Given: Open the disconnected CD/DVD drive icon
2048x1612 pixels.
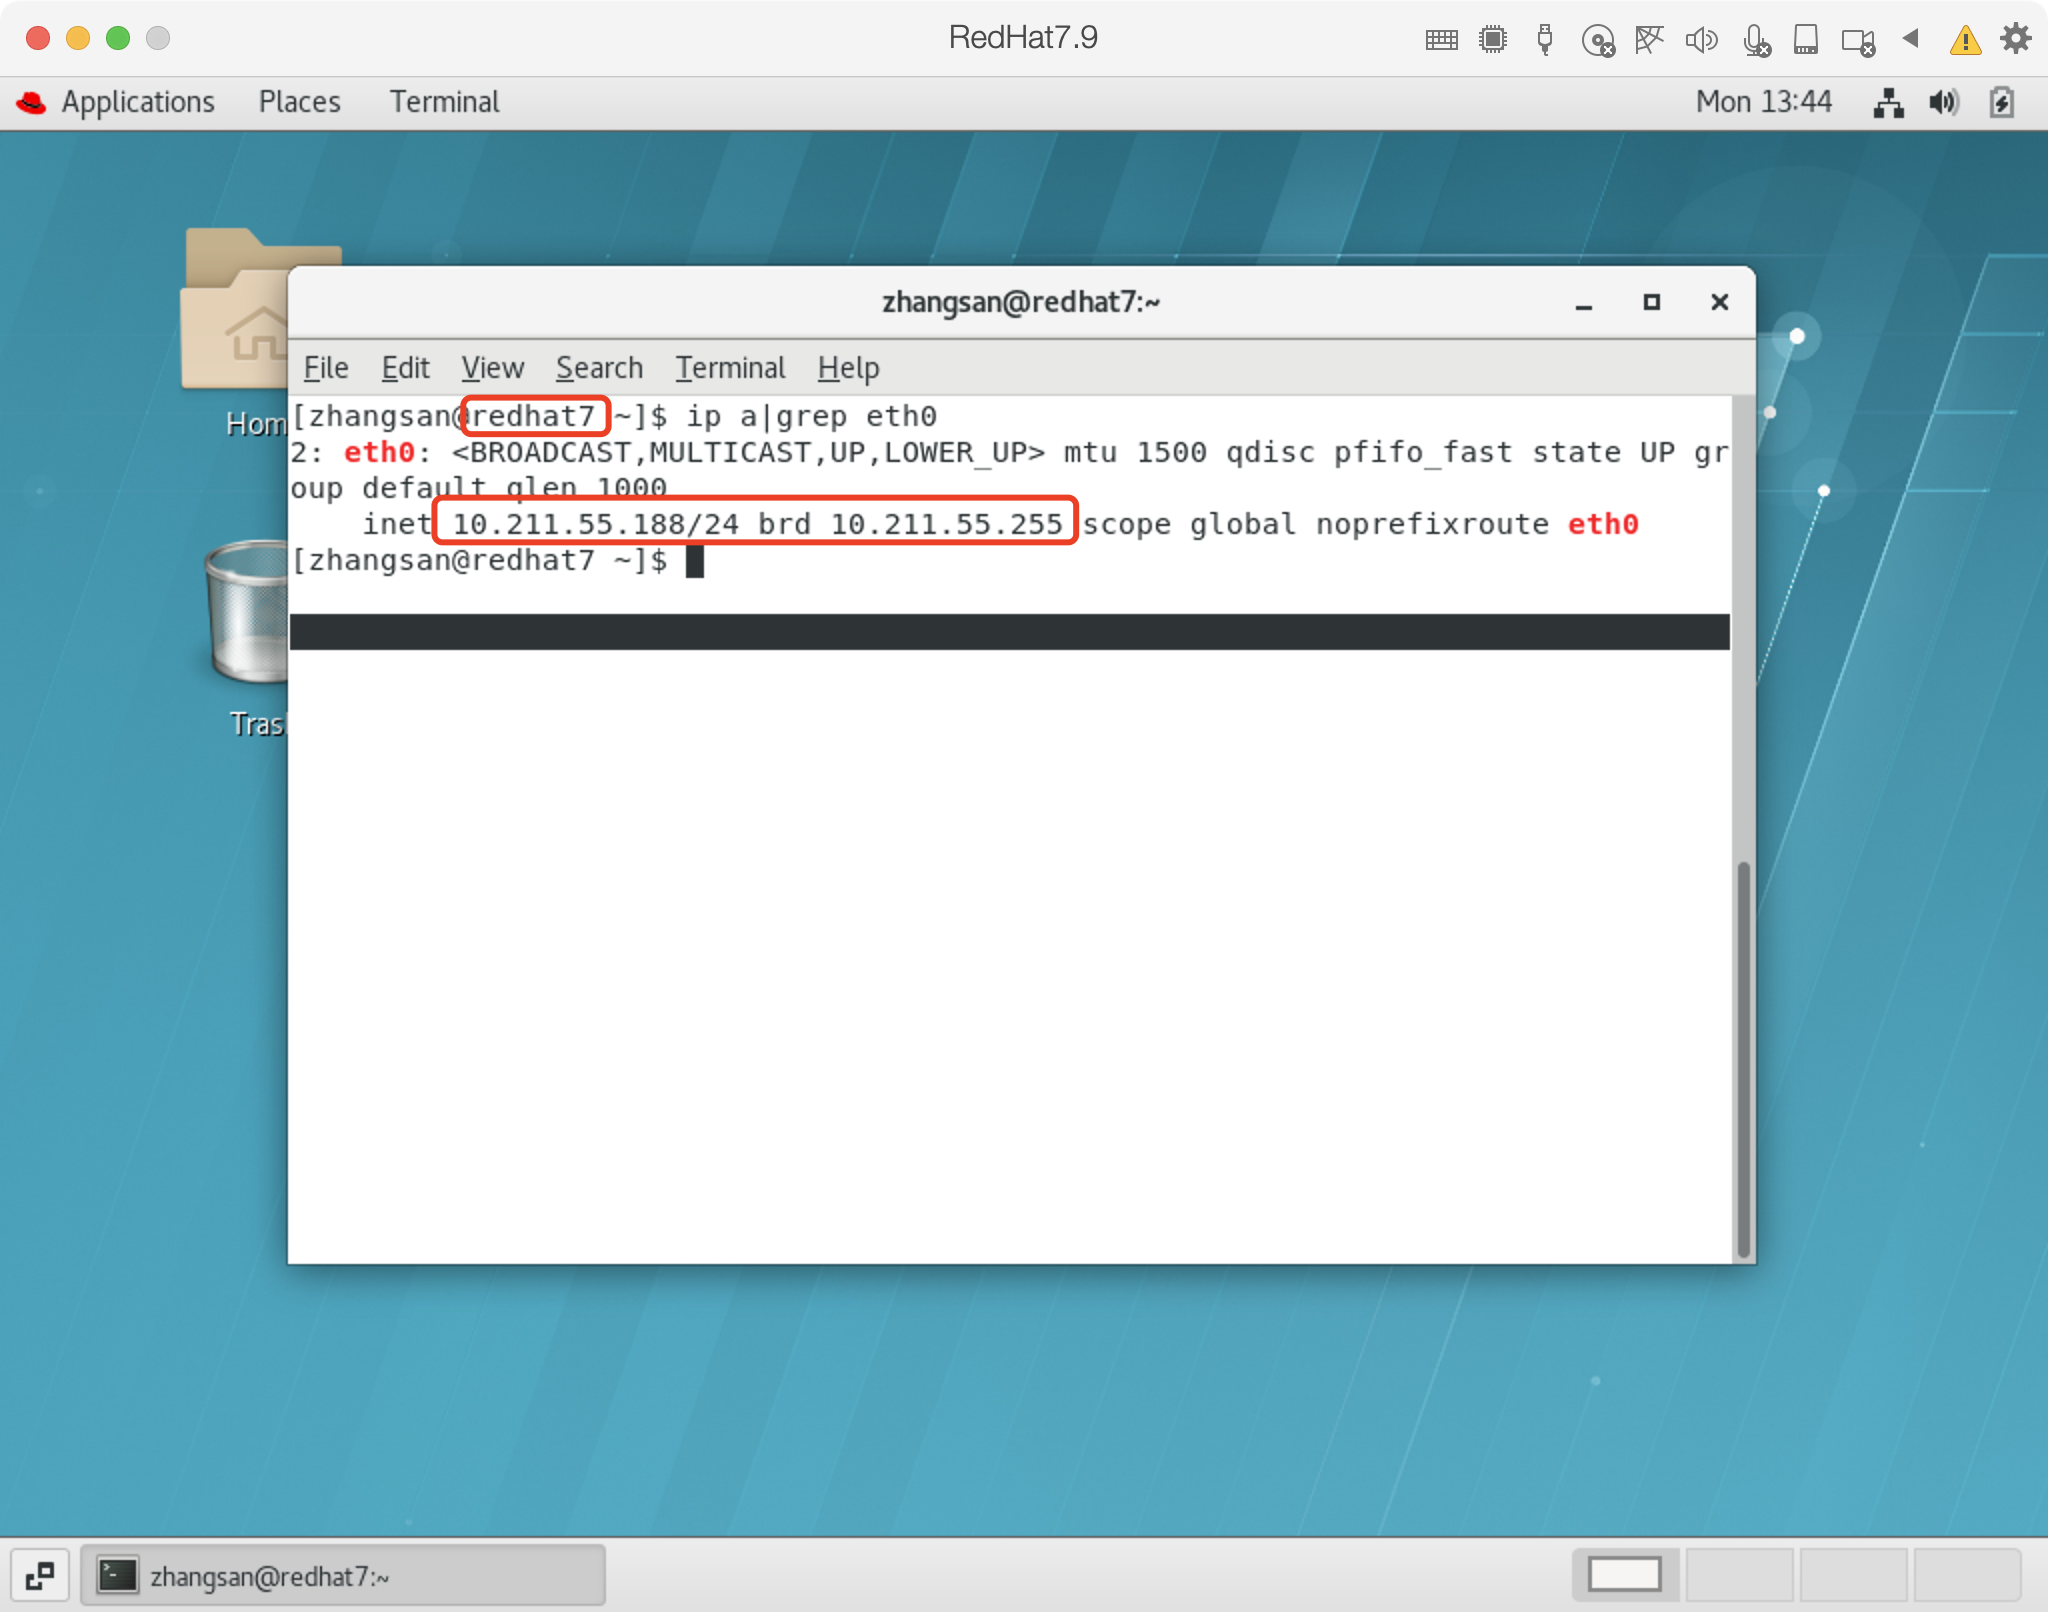Looking at the screenshot, I should tap(1598, 41).
